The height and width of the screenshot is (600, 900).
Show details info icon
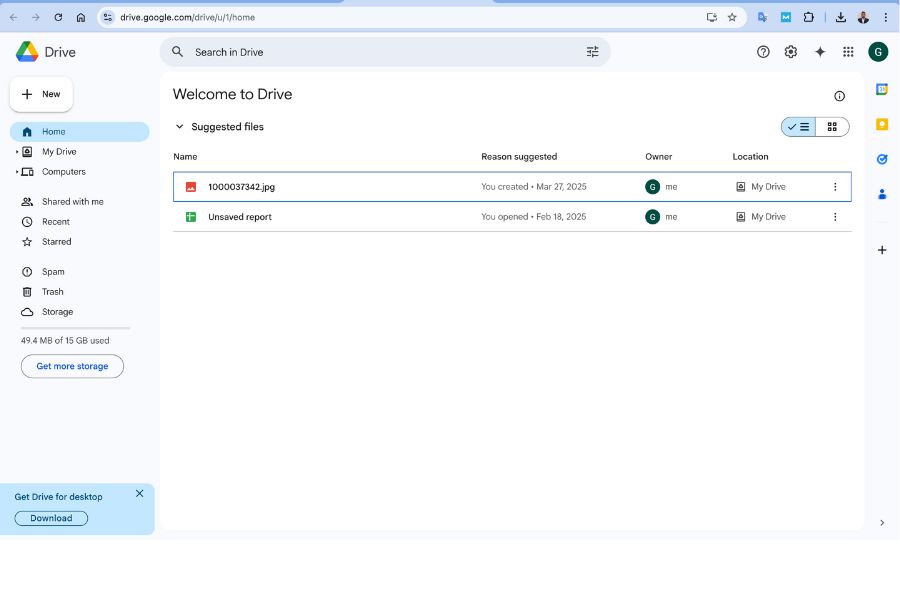[839, 96]
